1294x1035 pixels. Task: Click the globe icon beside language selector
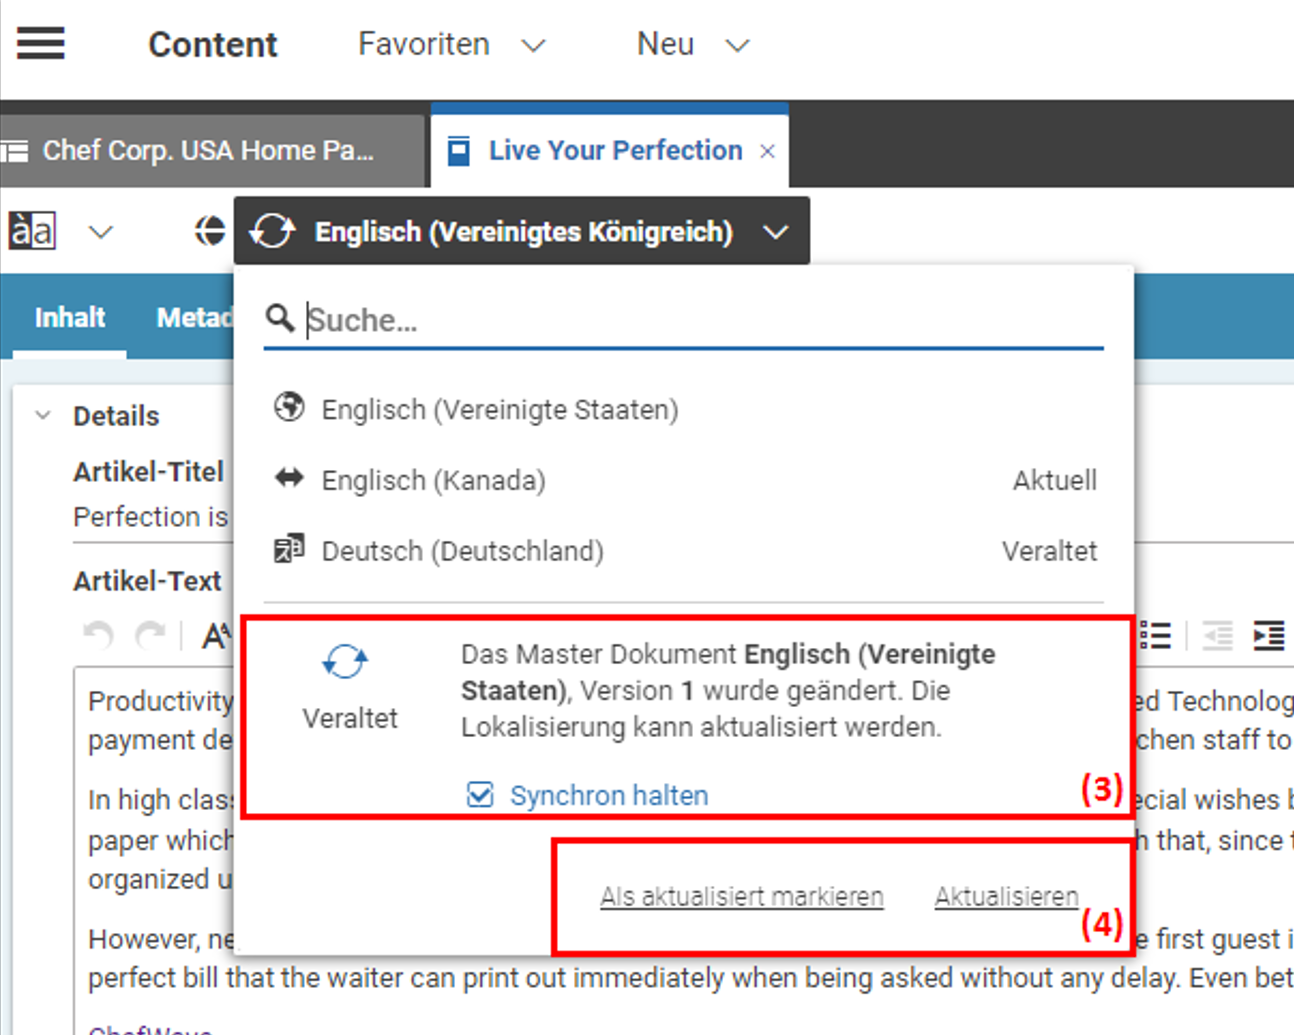(209, 231)
